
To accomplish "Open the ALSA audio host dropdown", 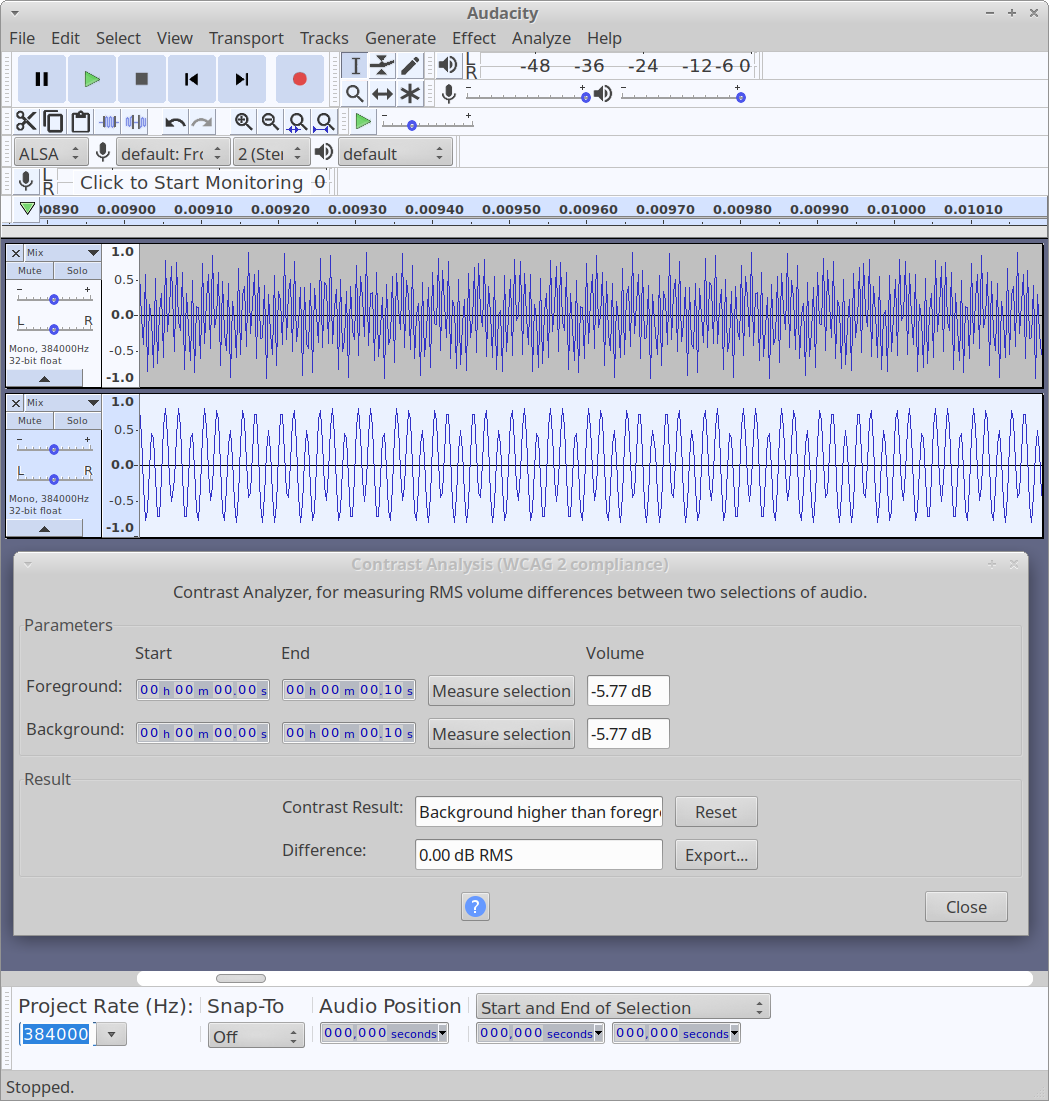I will coord(51,153).
